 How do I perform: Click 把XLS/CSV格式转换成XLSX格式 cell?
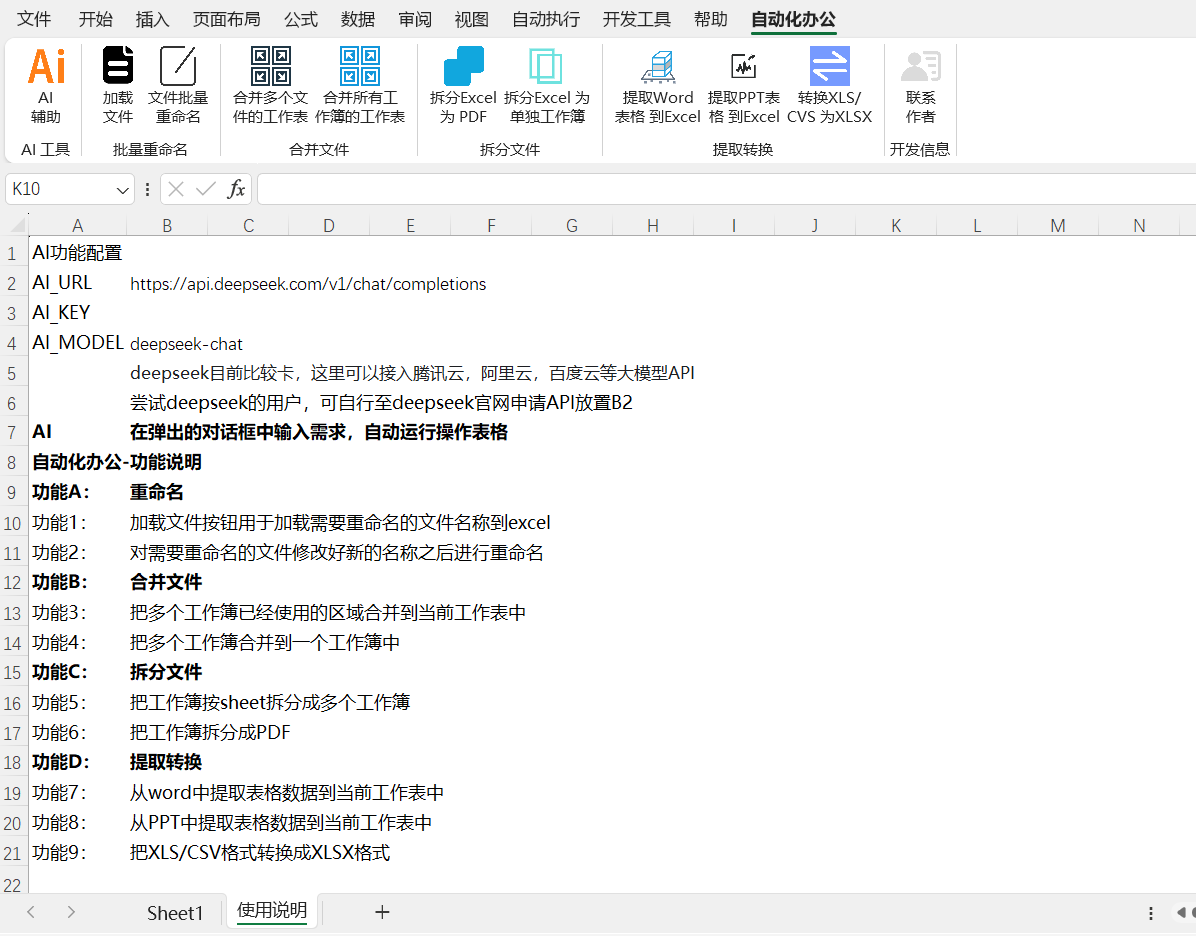coord(259,852)
